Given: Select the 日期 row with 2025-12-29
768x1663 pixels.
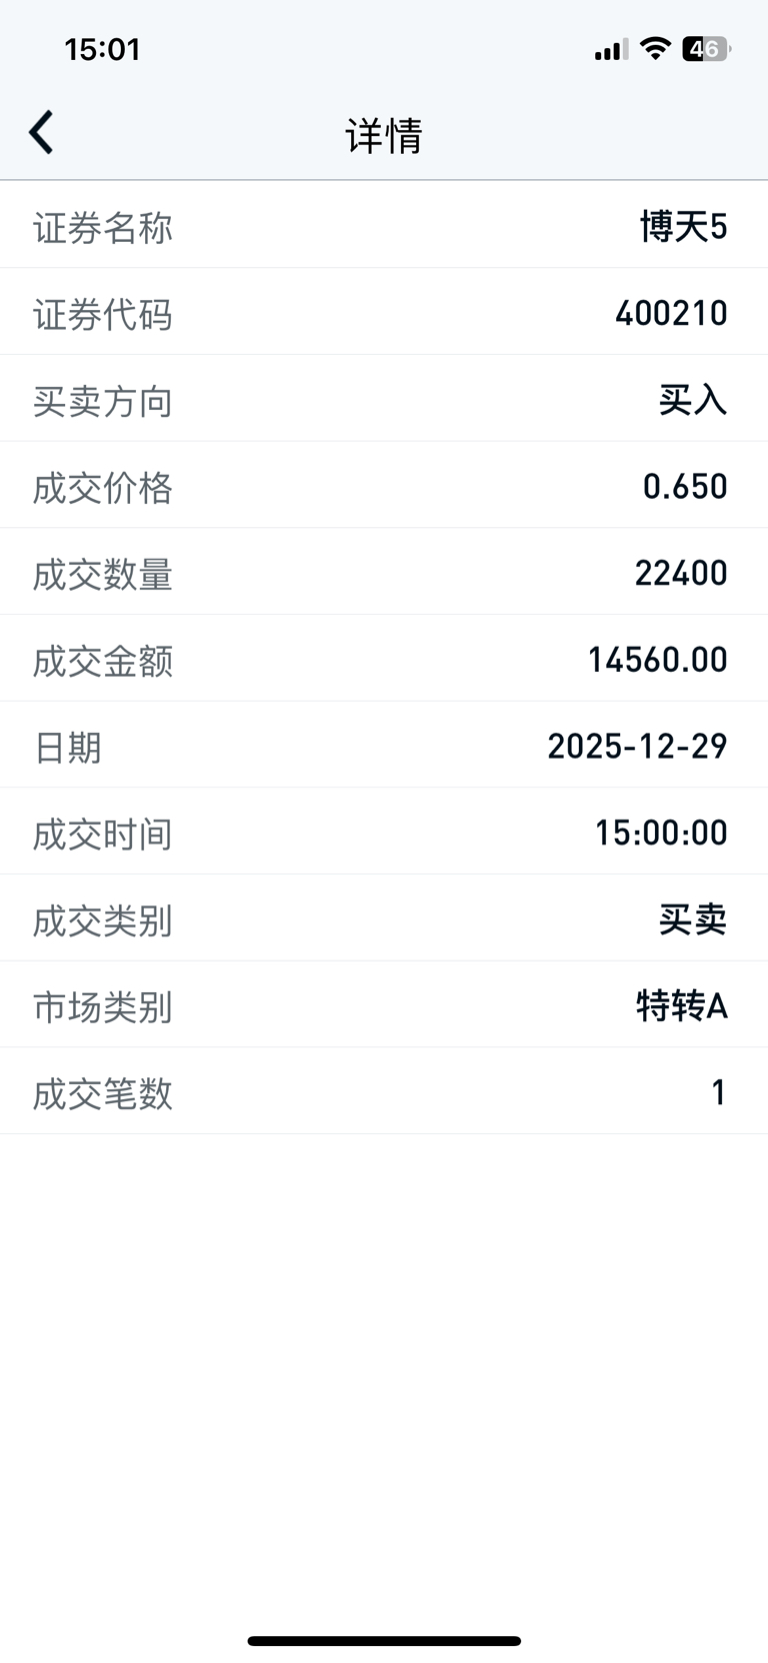Looking at the screenshot, I should tap(384, 745).
